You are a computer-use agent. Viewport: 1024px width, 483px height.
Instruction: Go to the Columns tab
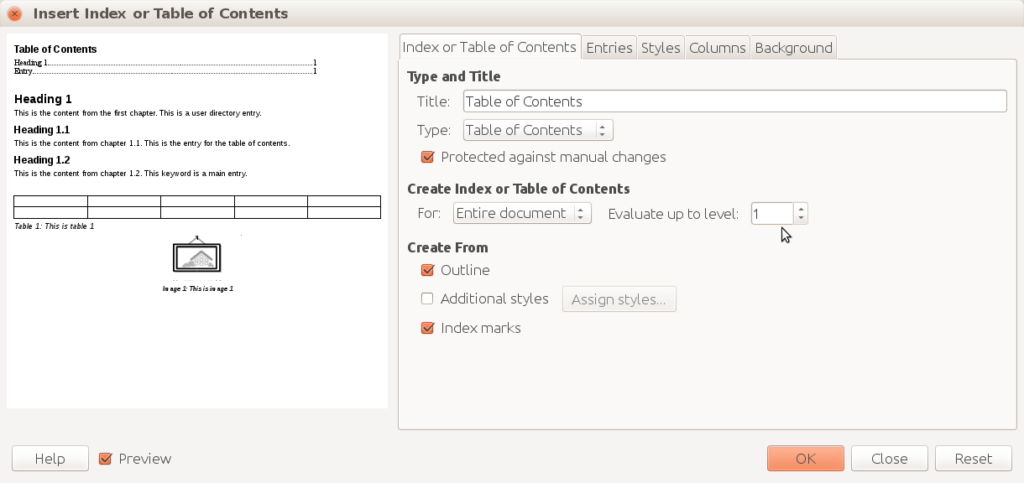click(717, 48)
